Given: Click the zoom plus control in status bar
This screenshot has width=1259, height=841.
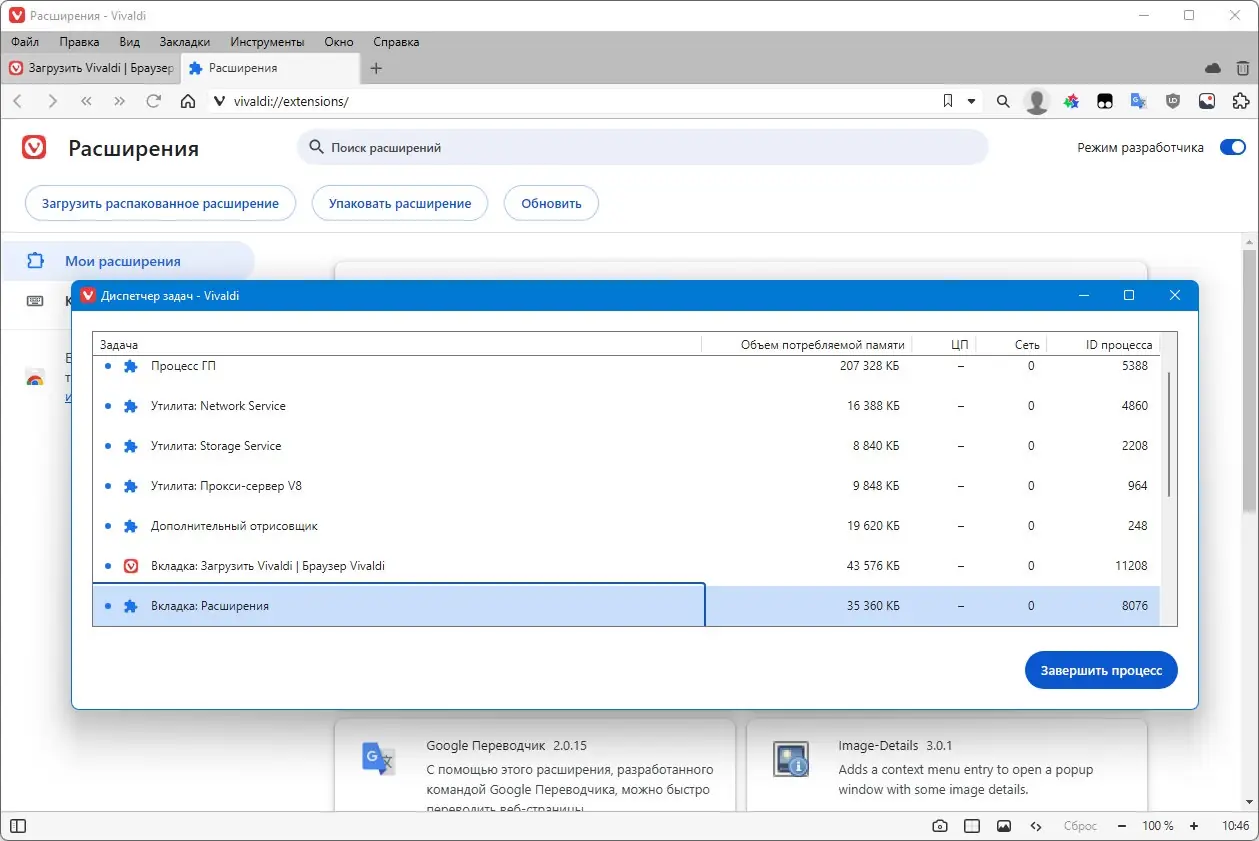Looking at the screenshot, I should point(1193,826).
